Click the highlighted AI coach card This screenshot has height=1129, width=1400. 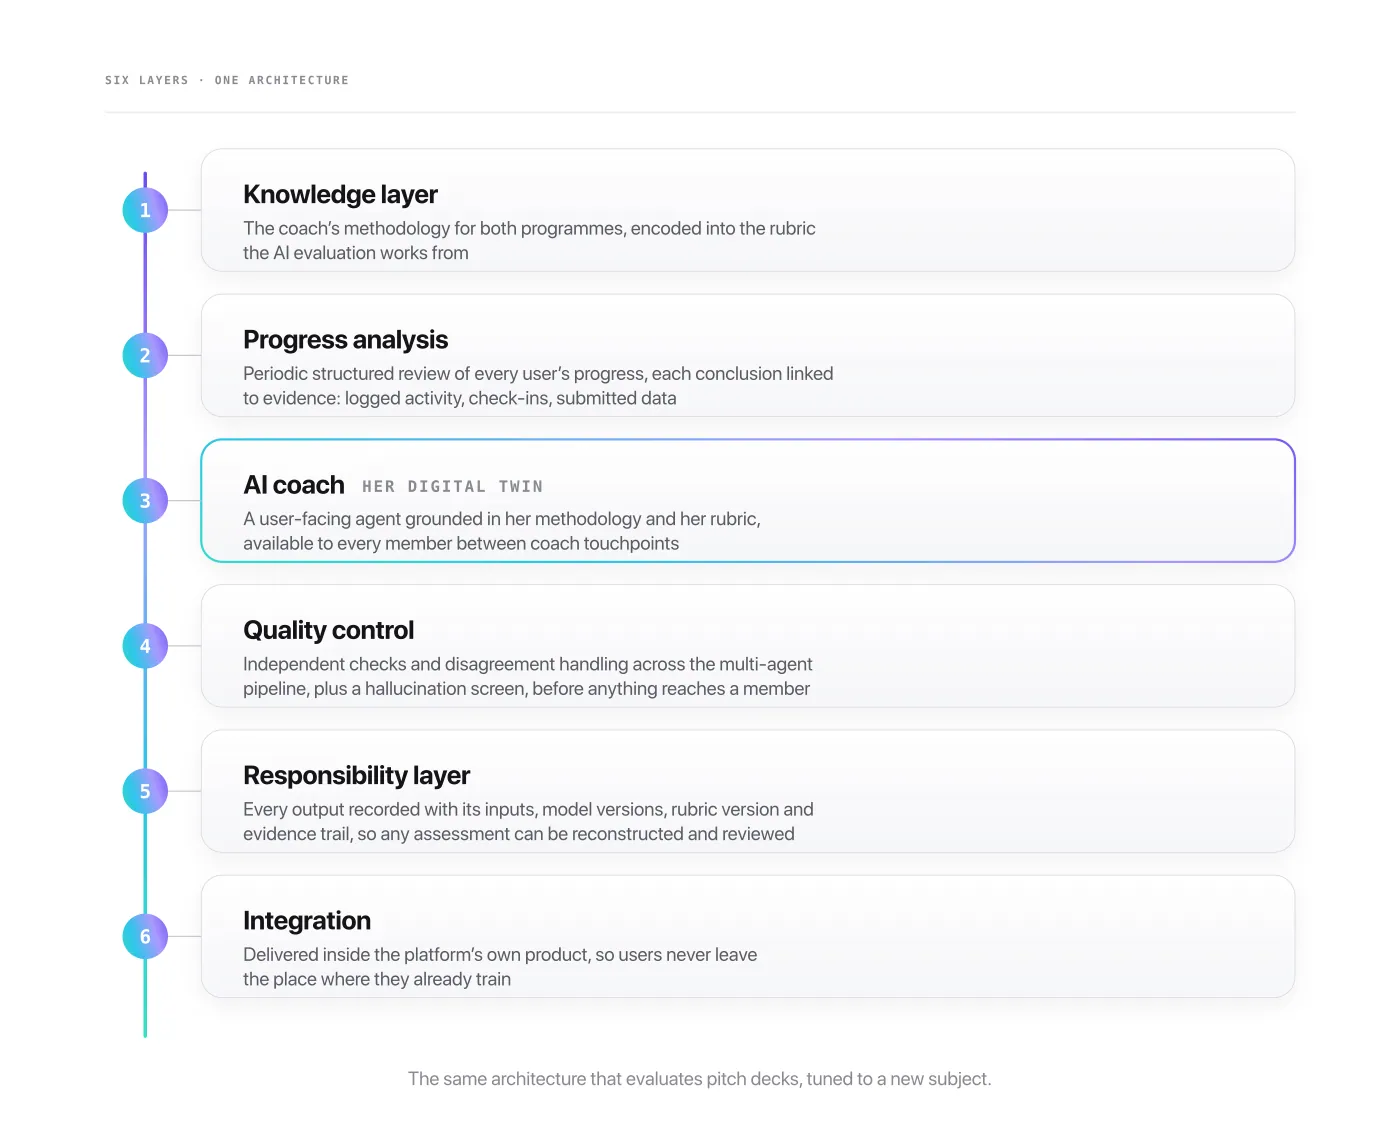pyautogui.click(x=748, y=501)
